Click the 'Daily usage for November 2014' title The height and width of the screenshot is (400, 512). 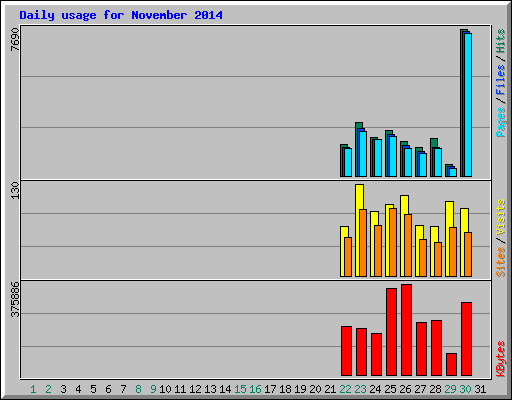[121, 15]
